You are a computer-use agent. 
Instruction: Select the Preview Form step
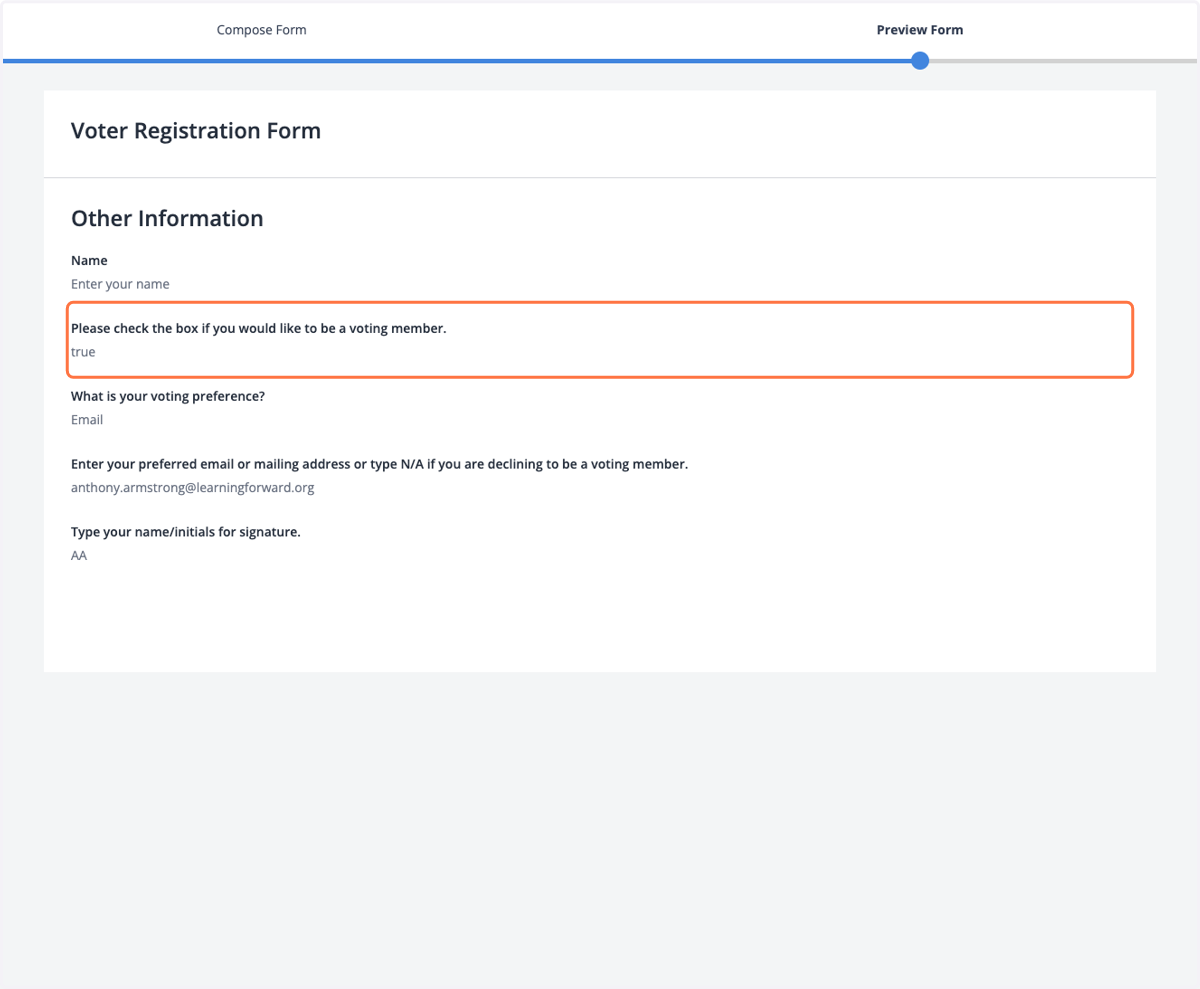point(920,30)
